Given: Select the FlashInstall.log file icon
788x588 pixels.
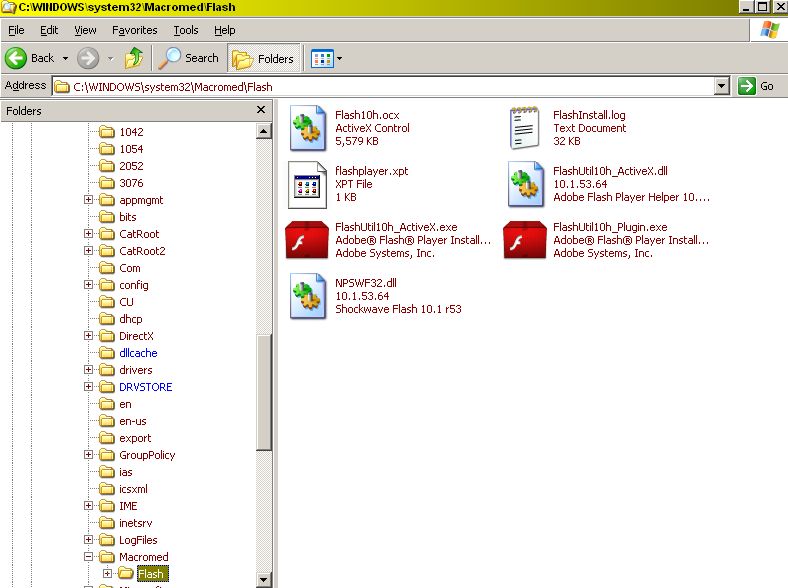Looking at the screenshot, I should click(525, 128).
